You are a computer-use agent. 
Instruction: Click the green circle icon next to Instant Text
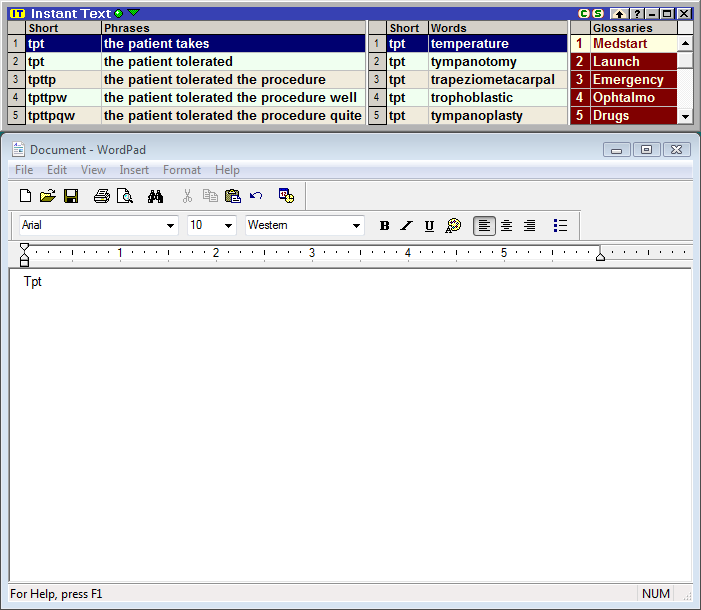coord(118,13)
